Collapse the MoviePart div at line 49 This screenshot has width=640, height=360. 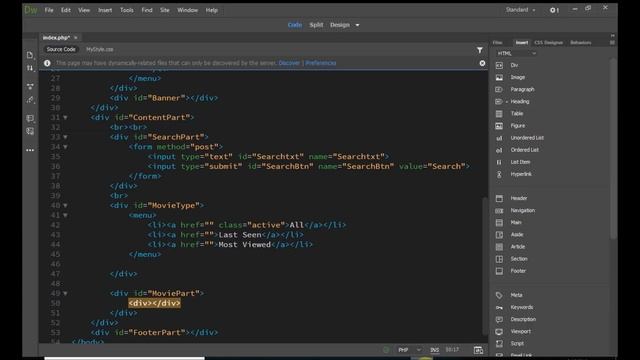point(65,293)
